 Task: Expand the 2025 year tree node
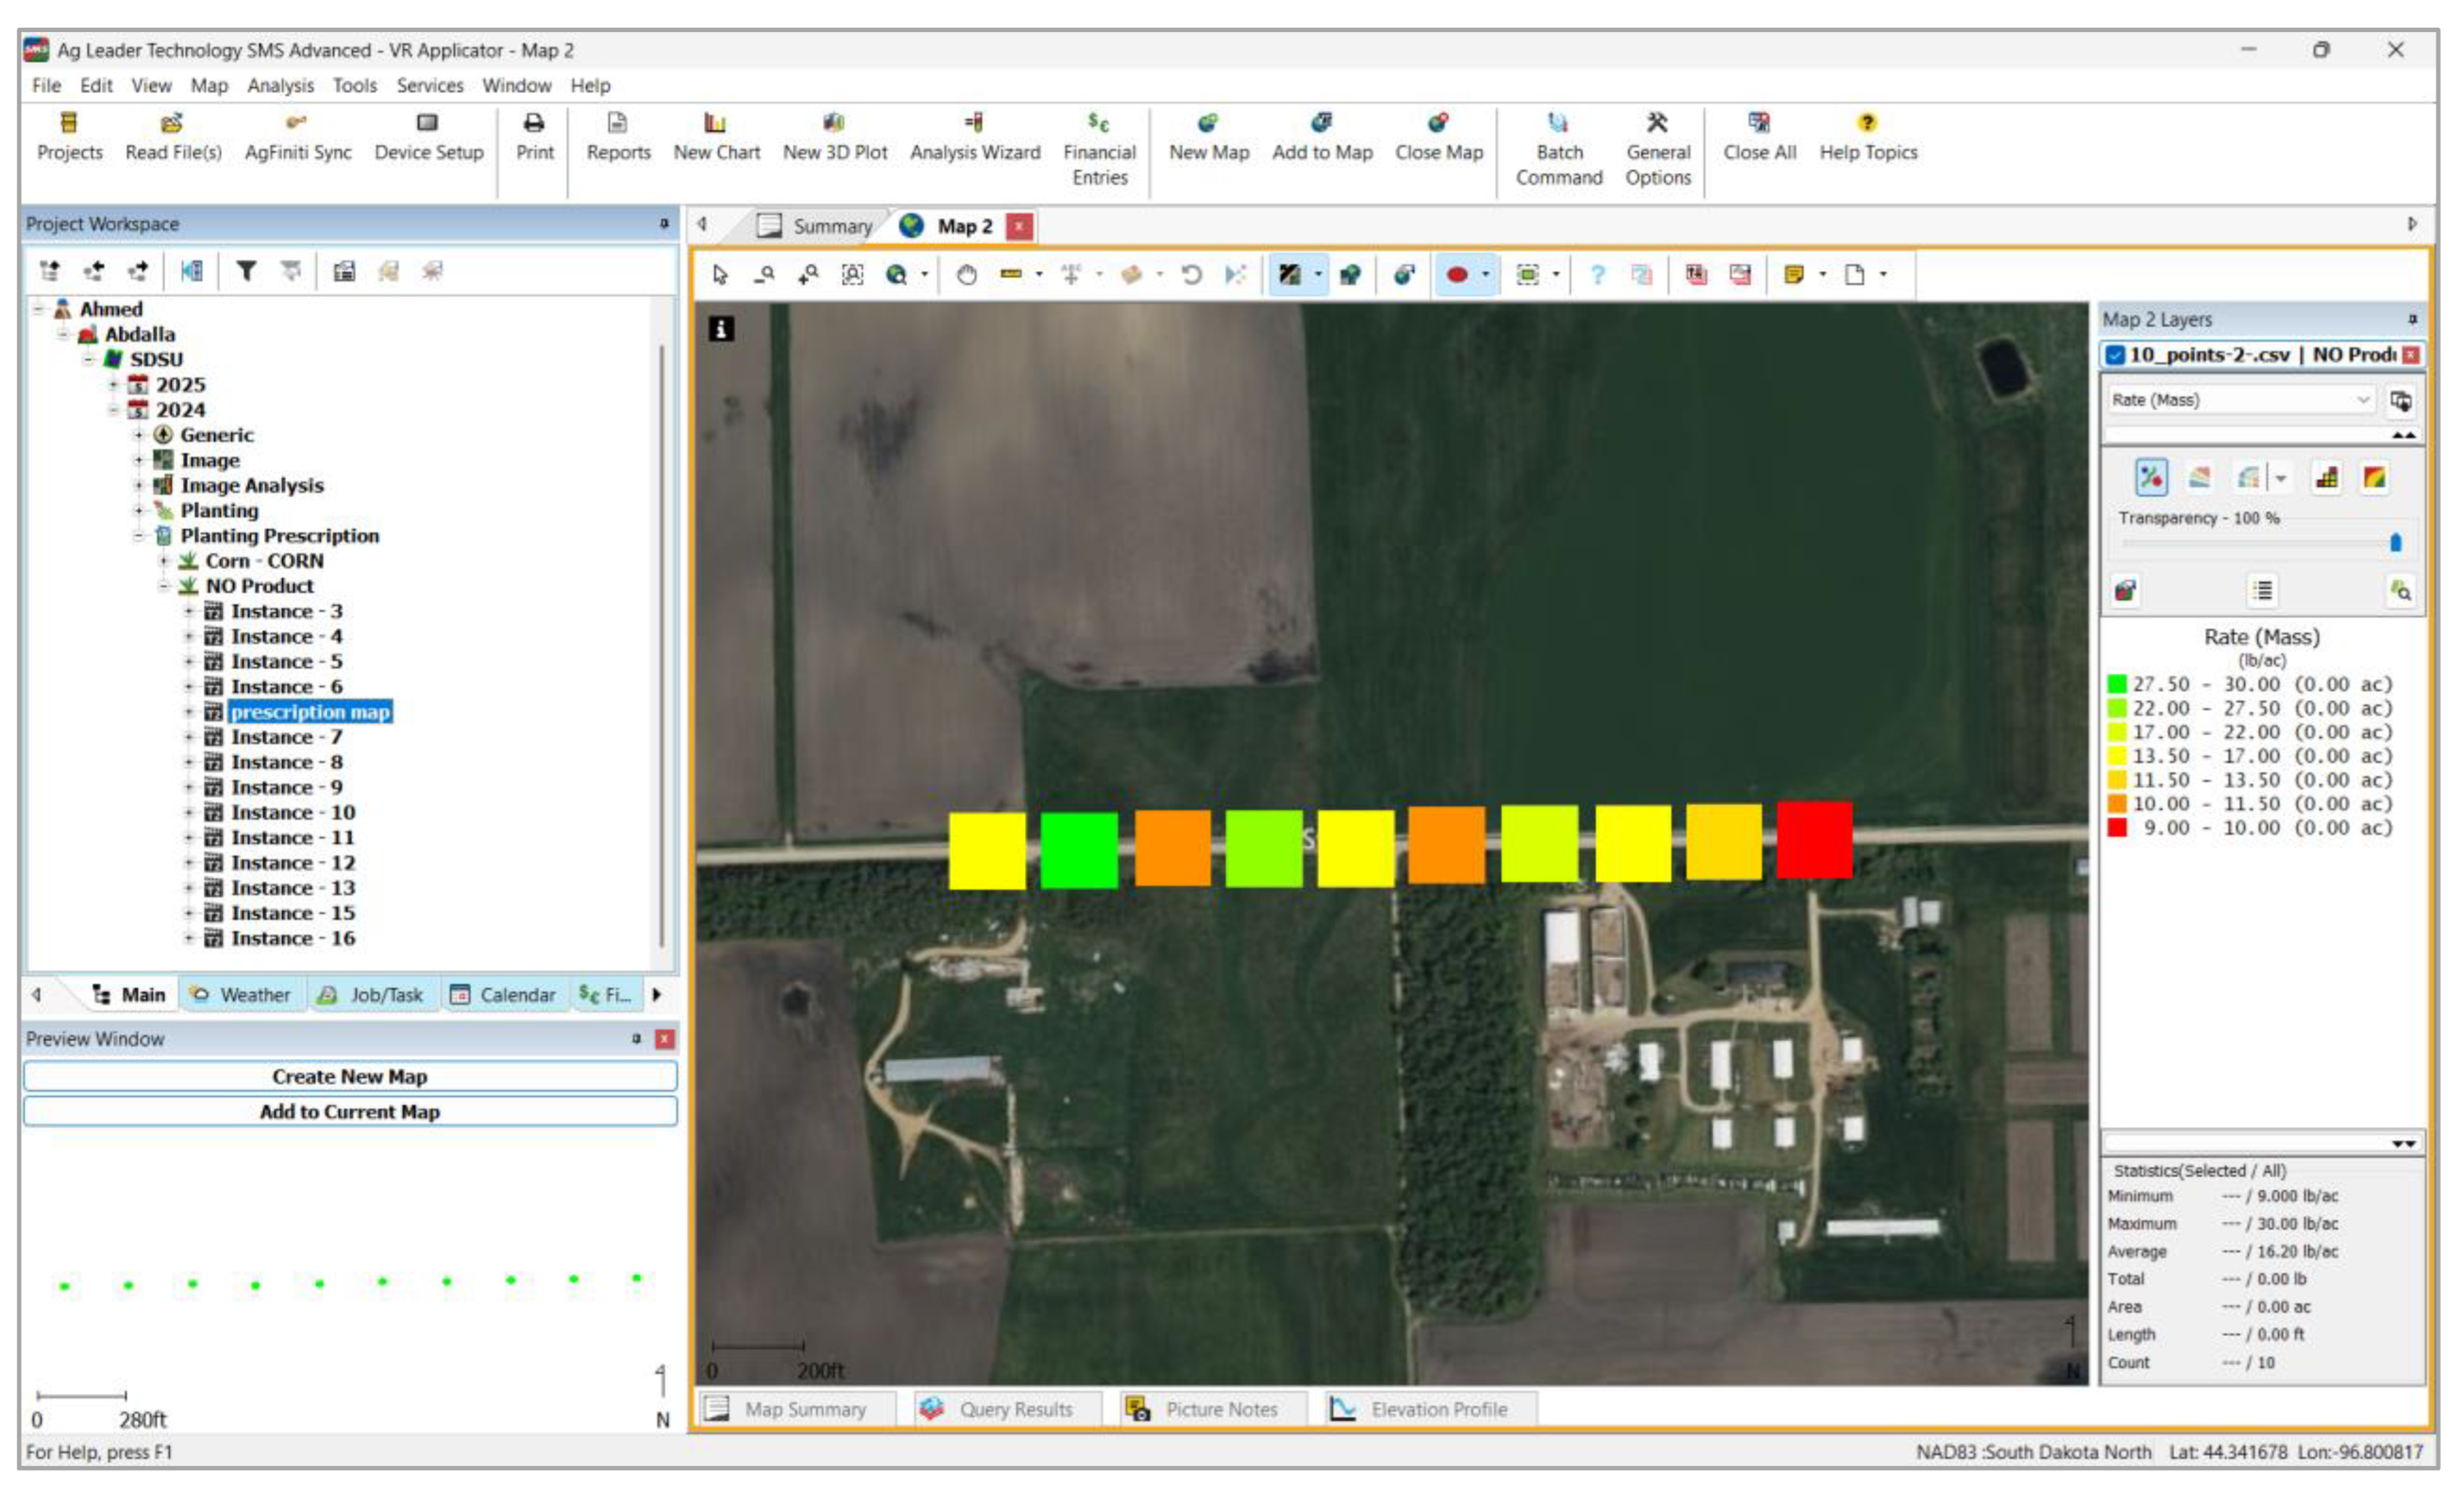click(114, 385)
